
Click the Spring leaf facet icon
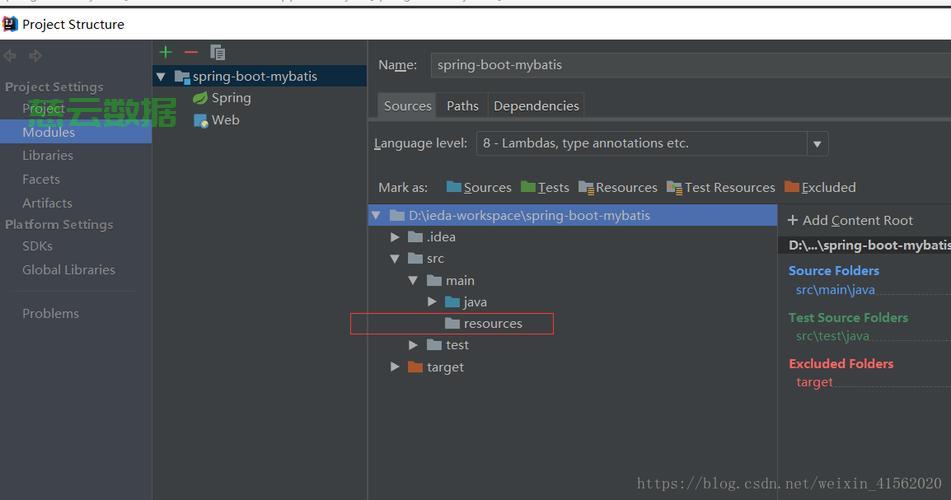pos(200,98)
